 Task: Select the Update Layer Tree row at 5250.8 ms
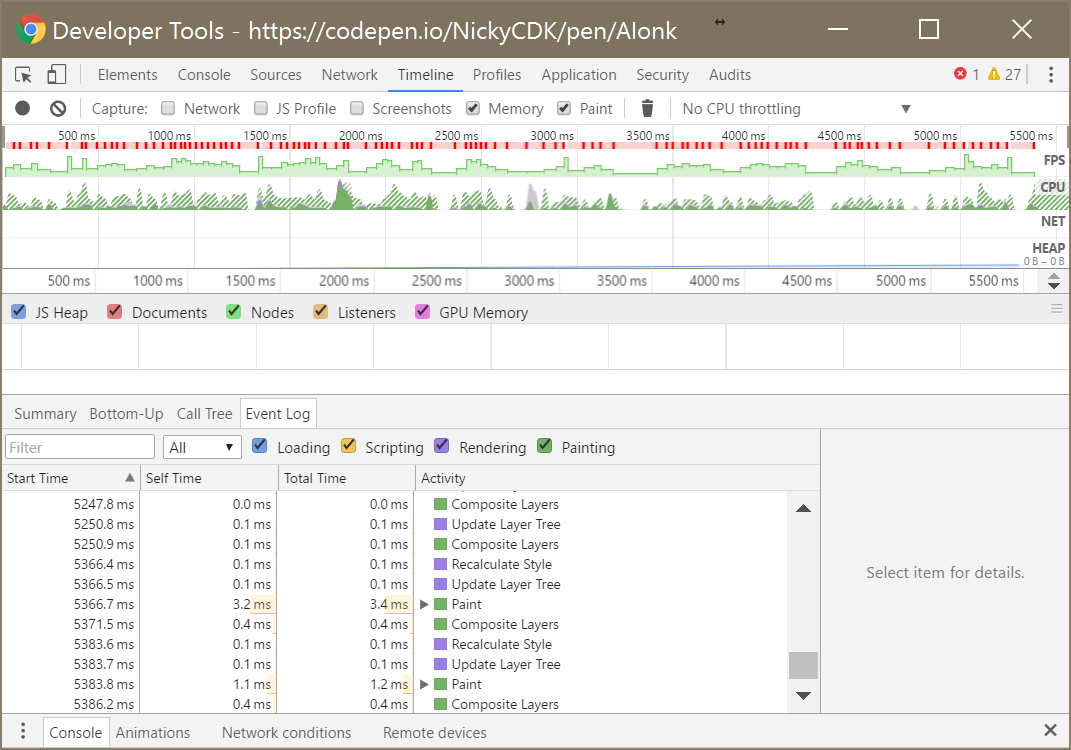coord(396,525)
